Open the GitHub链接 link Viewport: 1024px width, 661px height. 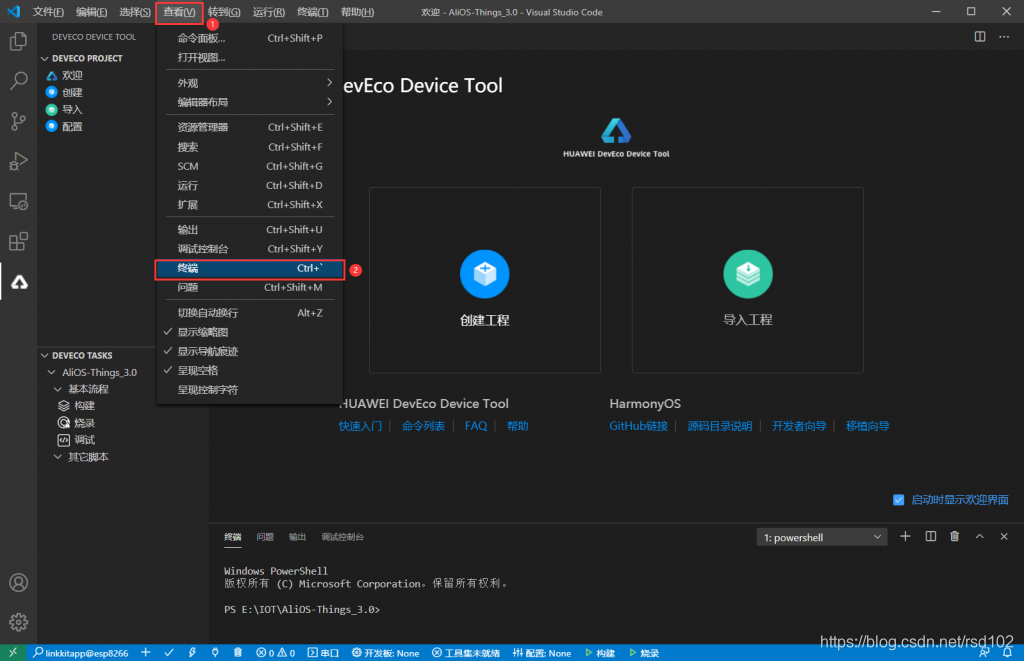click(638, 426)
